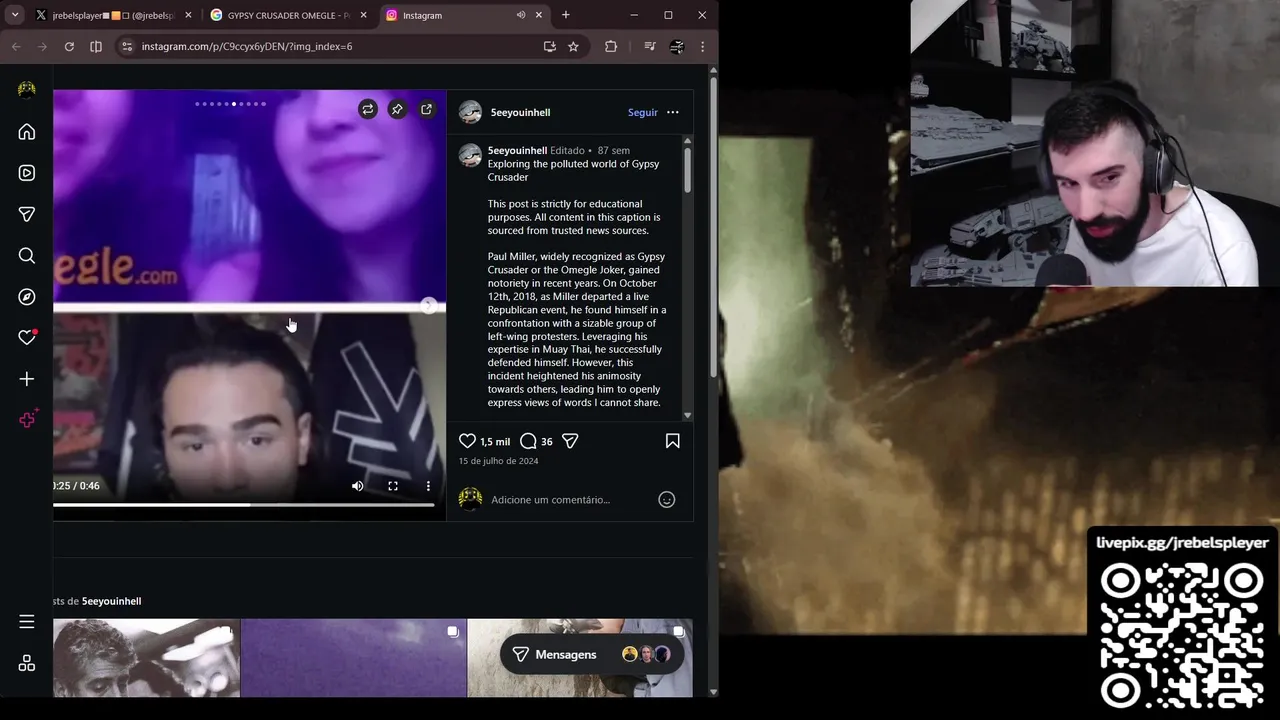
Task: Open the Instagram search magnifier icon
Action: (x=27, y=256)
